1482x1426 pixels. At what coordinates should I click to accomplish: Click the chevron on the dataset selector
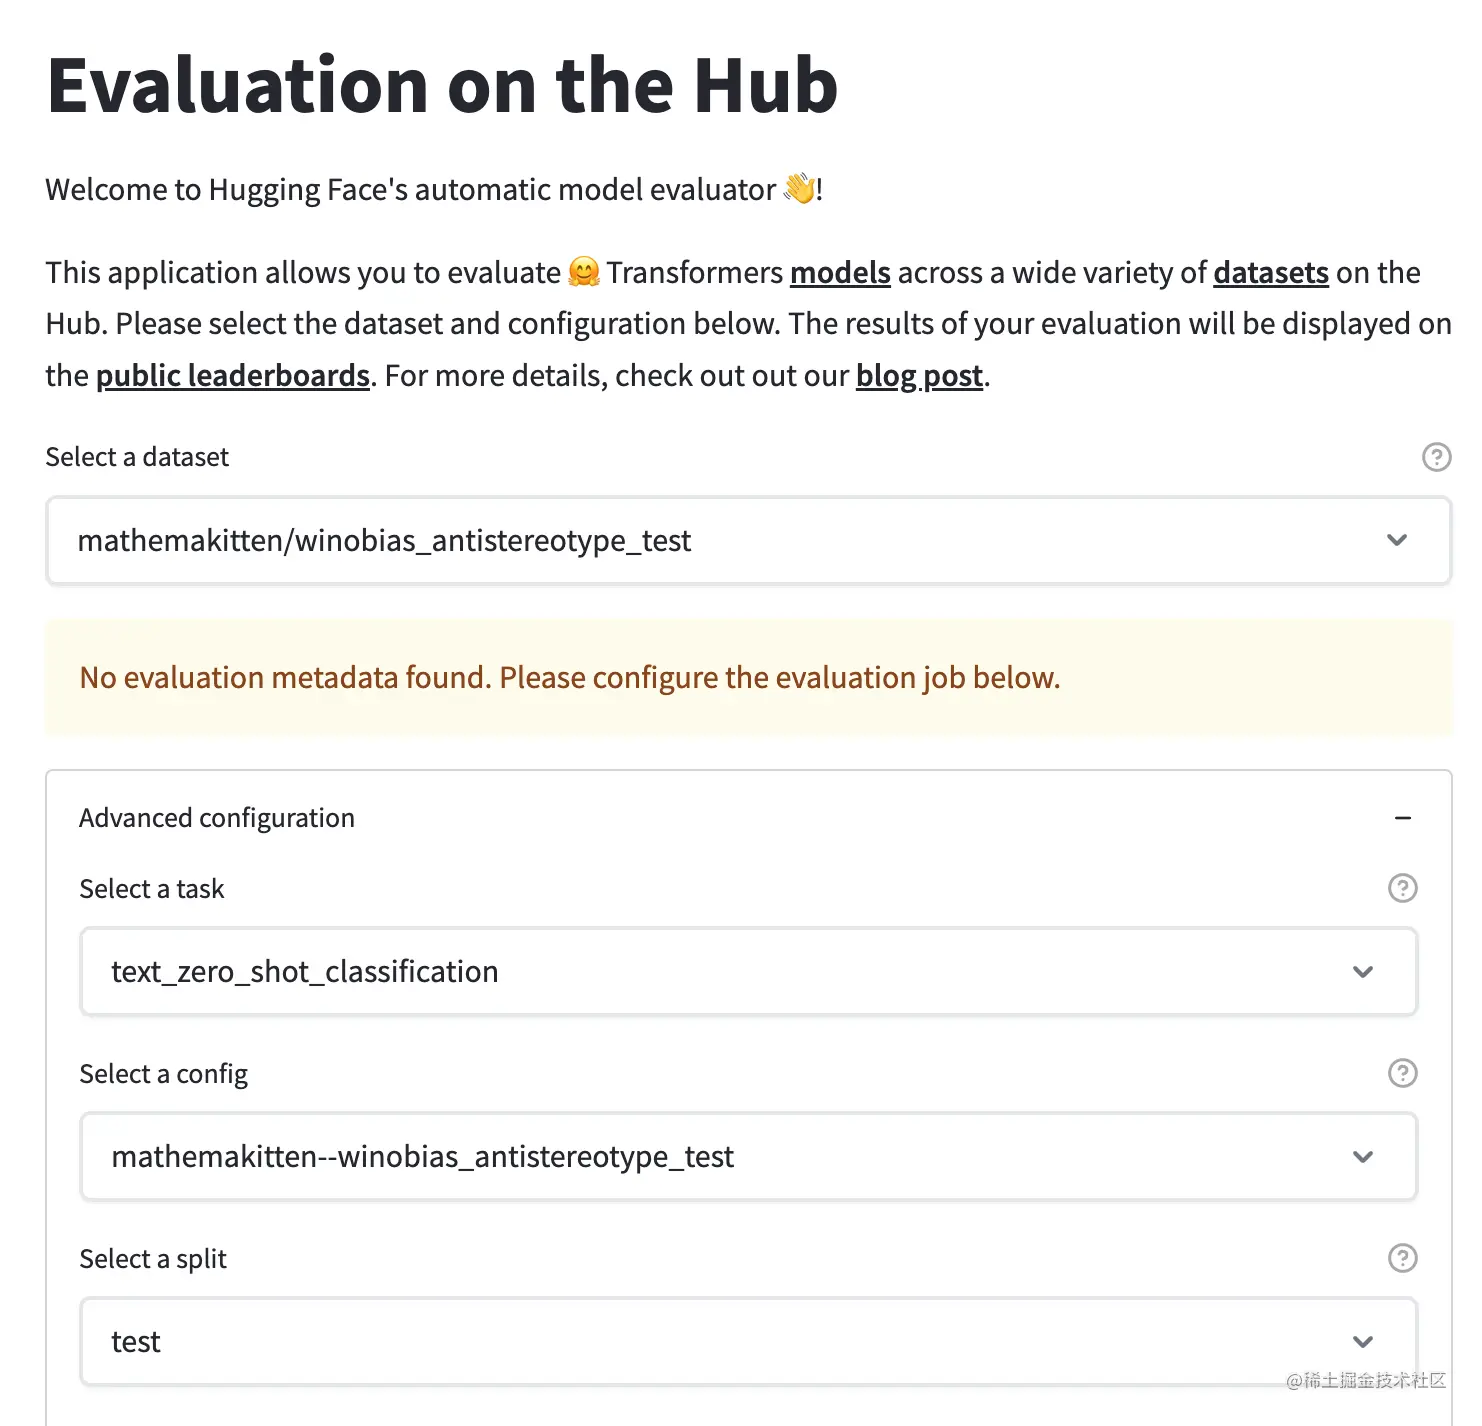pyautogui.click(x=1397, y=540)
